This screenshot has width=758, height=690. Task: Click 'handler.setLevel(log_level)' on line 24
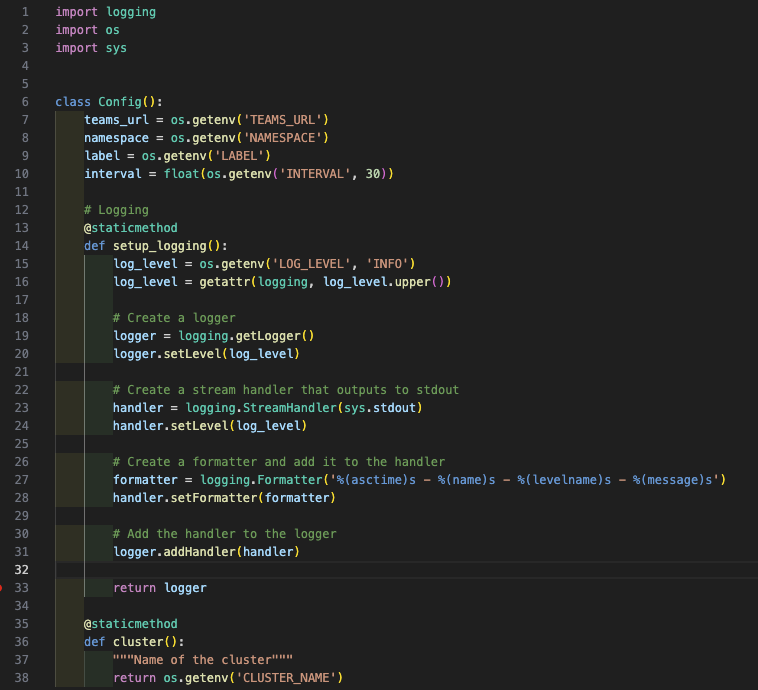pyautogui.click(x=210, y=426)
